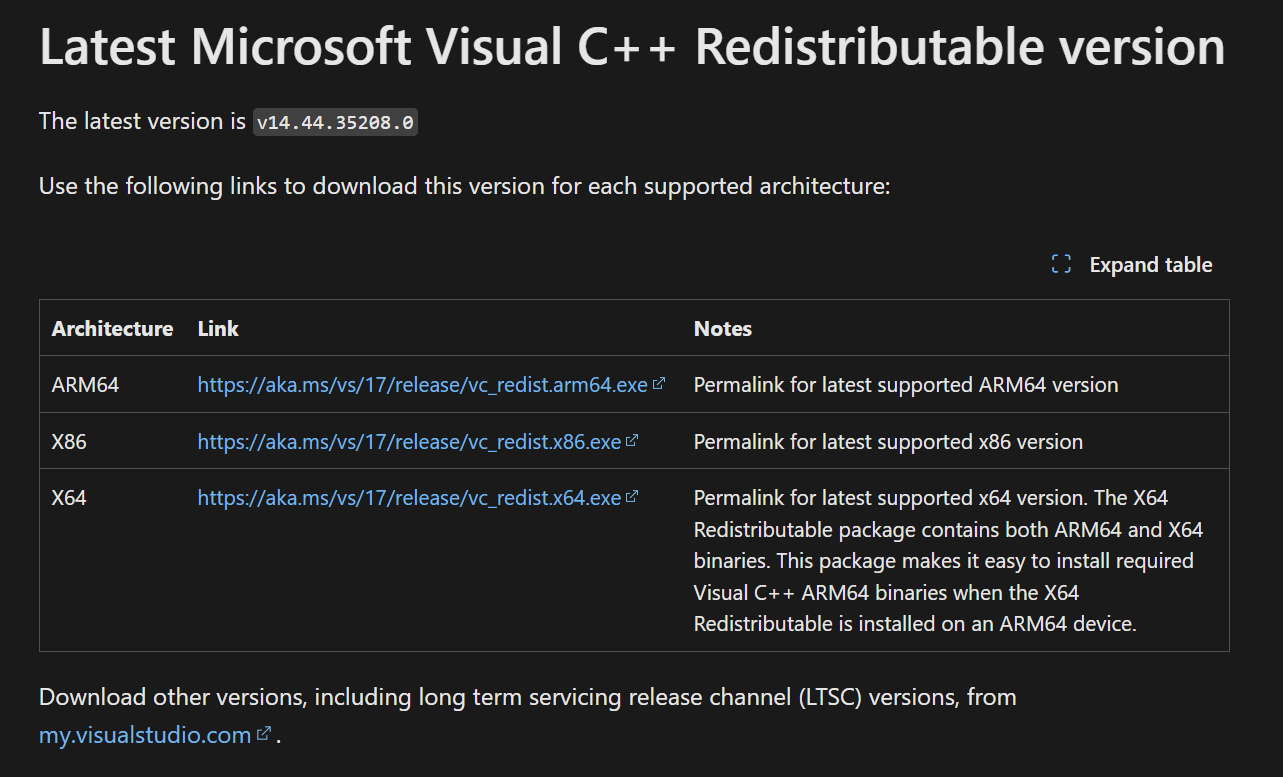Click the Expand table brackets icon
Screen dimensions: 1283x777
1061,265
